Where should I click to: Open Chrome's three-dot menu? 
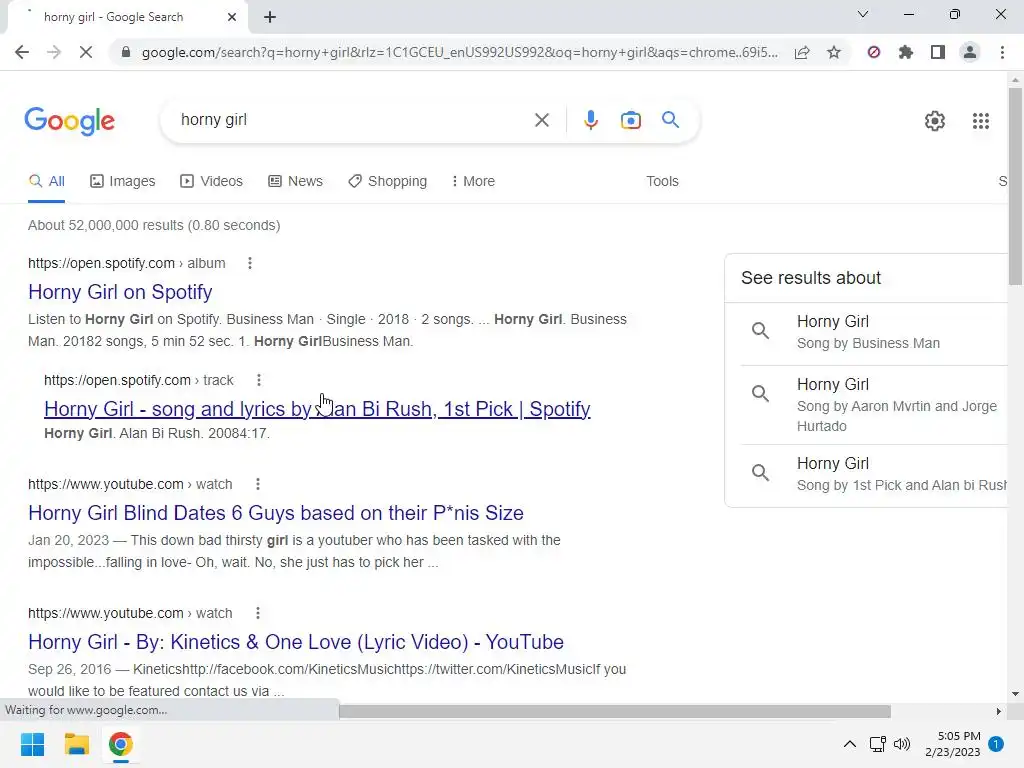tap(1002, 52)
